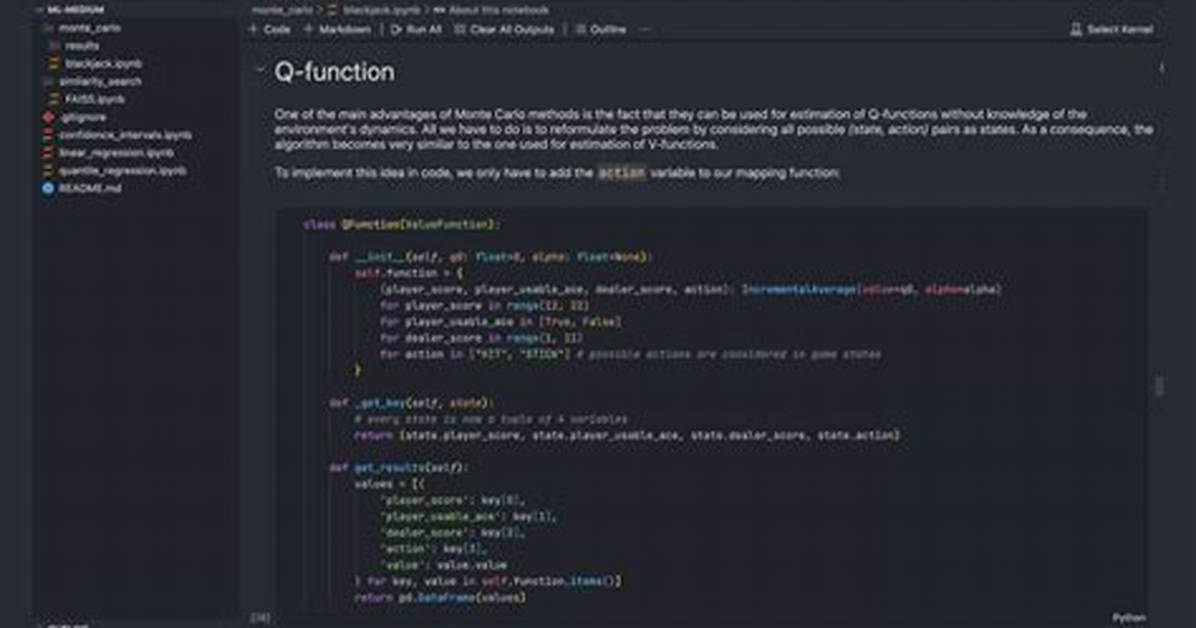Open confidence_intervals.ipynb file
The width and height of the screenshot is (1196, 628).
pos(117,135)
